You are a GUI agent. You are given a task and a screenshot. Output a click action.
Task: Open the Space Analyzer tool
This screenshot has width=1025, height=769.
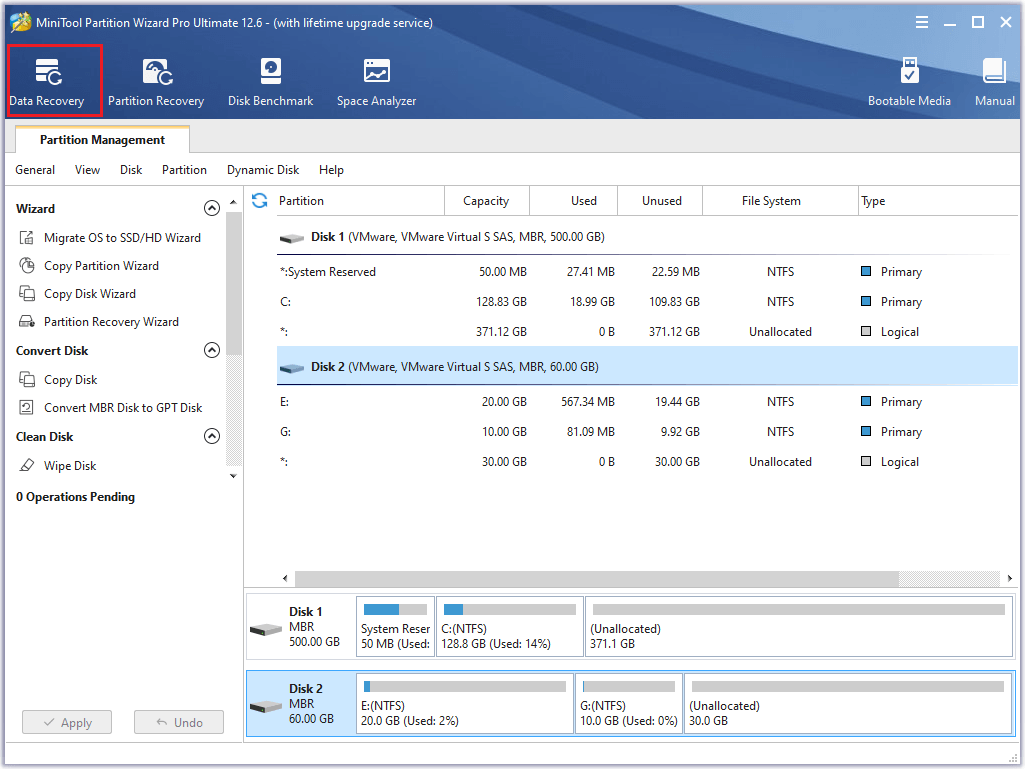click(377, 81)
